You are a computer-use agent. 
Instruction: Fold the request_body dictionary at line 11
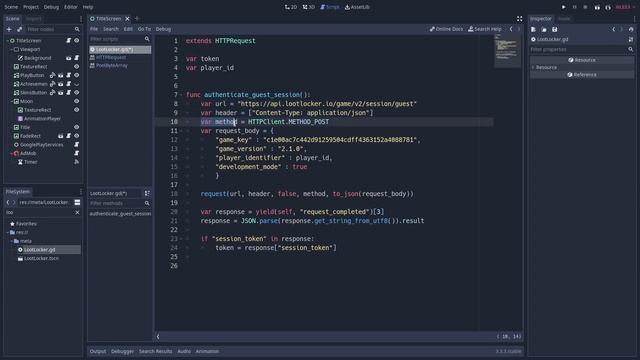point(181,131)
